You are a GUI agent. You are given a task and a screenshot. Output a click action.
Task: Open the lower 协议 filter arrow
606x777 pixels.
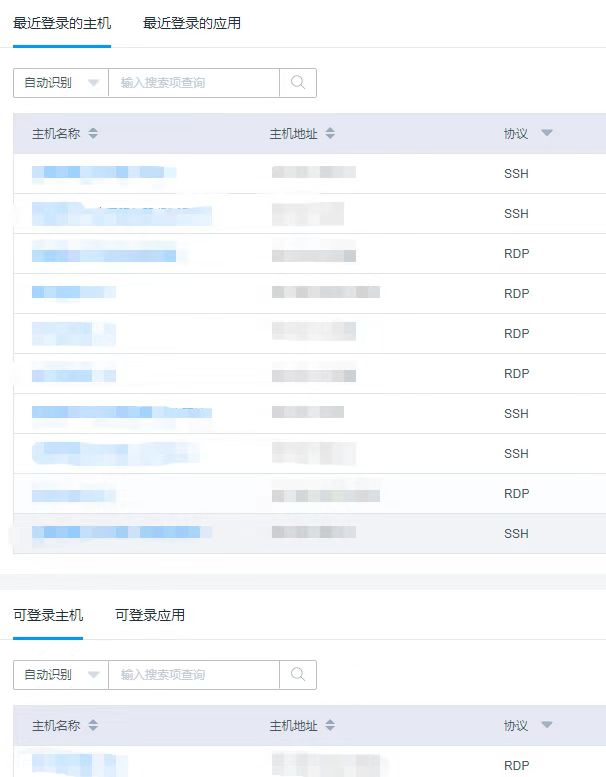click(547, 725)
